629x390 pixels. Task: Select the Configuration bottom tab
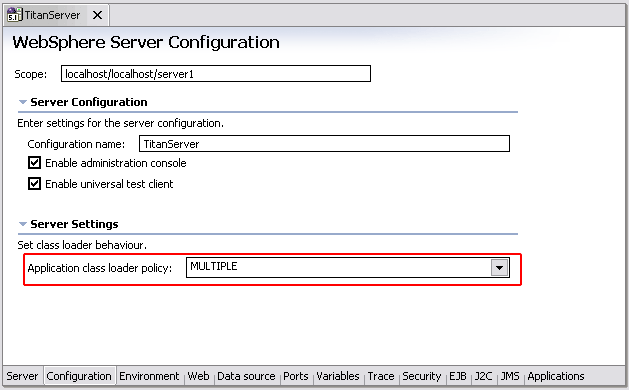coord(79,376)
